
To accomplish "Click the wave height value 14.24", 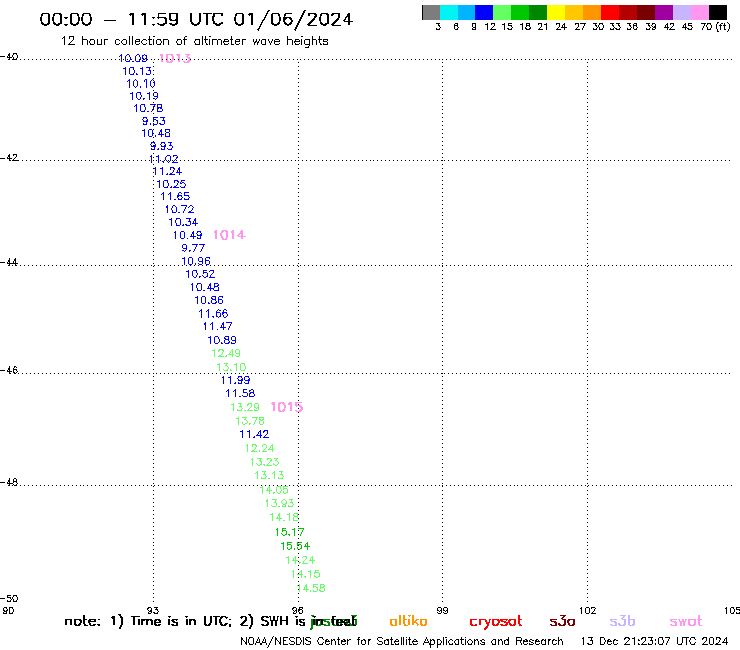I will (x=300, y=560).
